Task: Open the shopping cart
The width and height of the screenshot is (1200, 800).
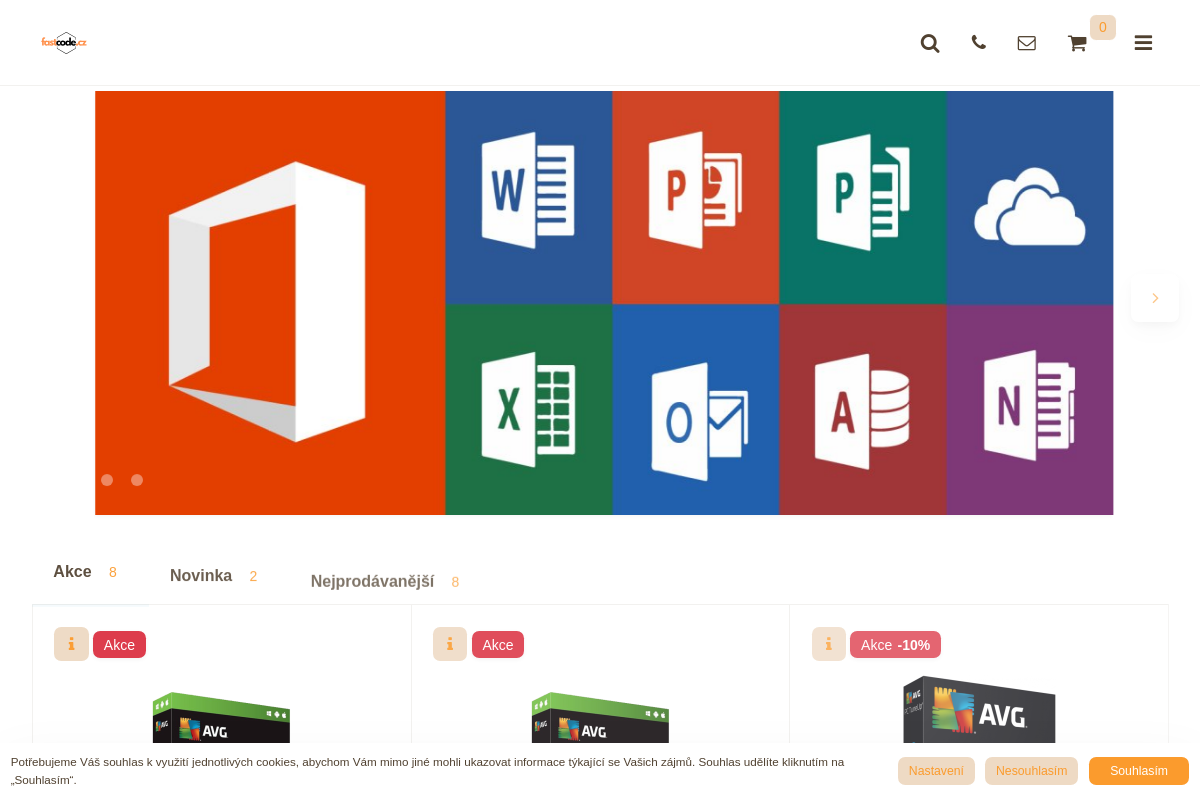Action: [x=1077, y=43]
